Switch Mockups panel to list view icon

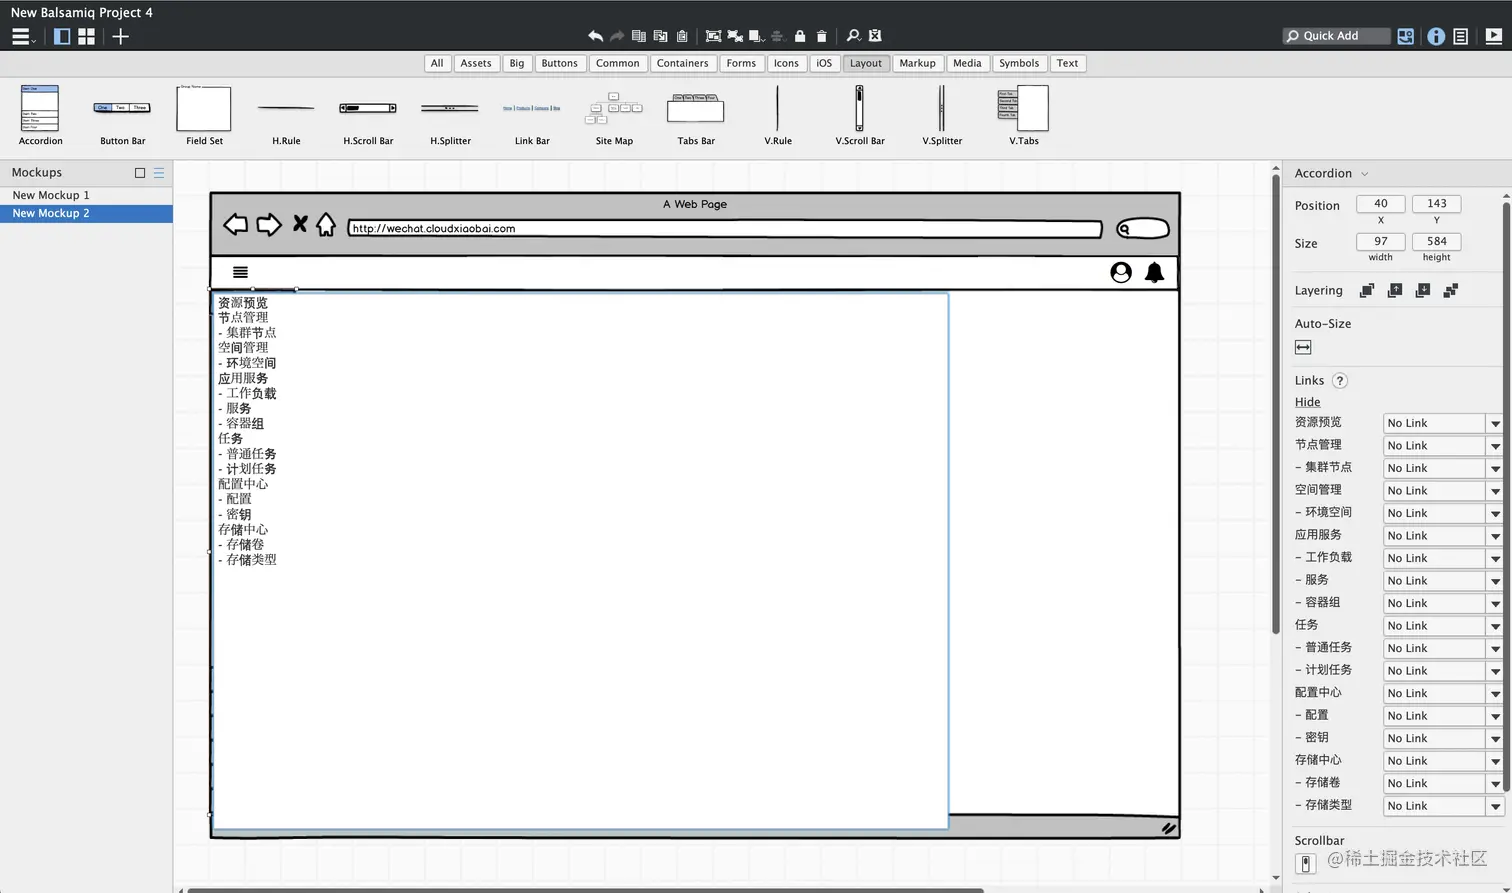click(x=158, y=173)
